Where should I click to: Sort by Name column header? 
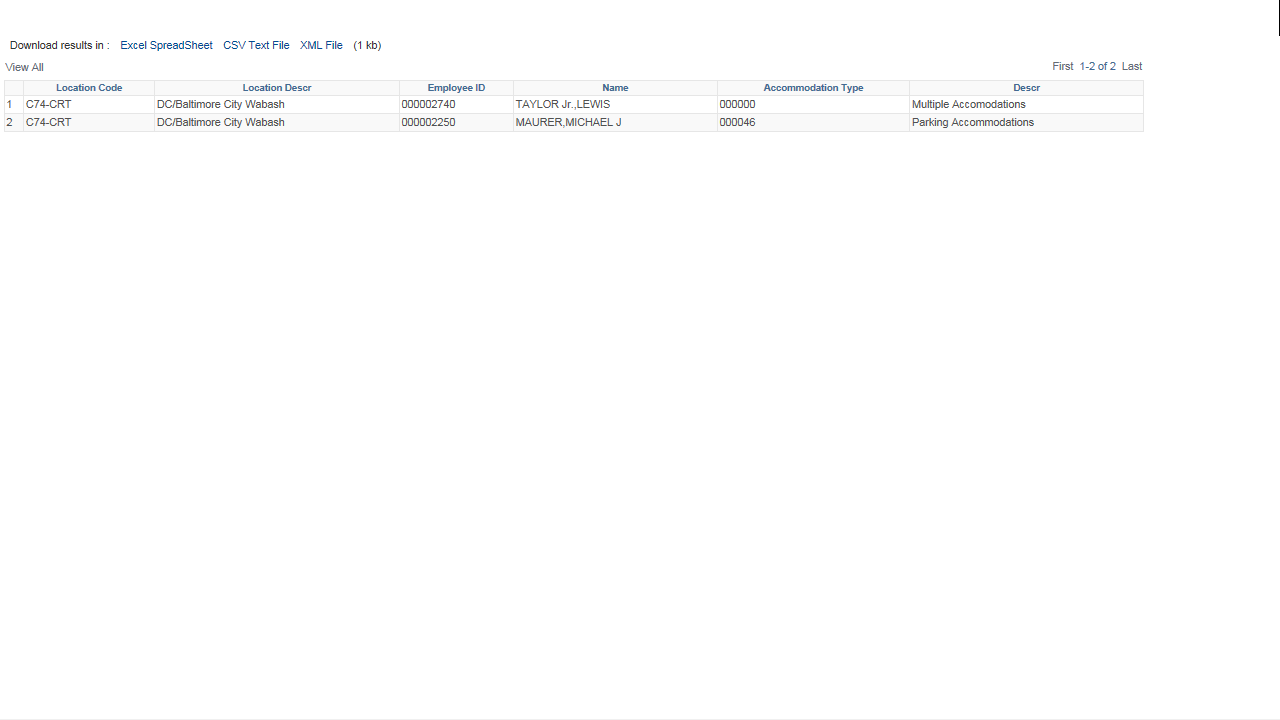pyautogui.click(x=615, y=88)
